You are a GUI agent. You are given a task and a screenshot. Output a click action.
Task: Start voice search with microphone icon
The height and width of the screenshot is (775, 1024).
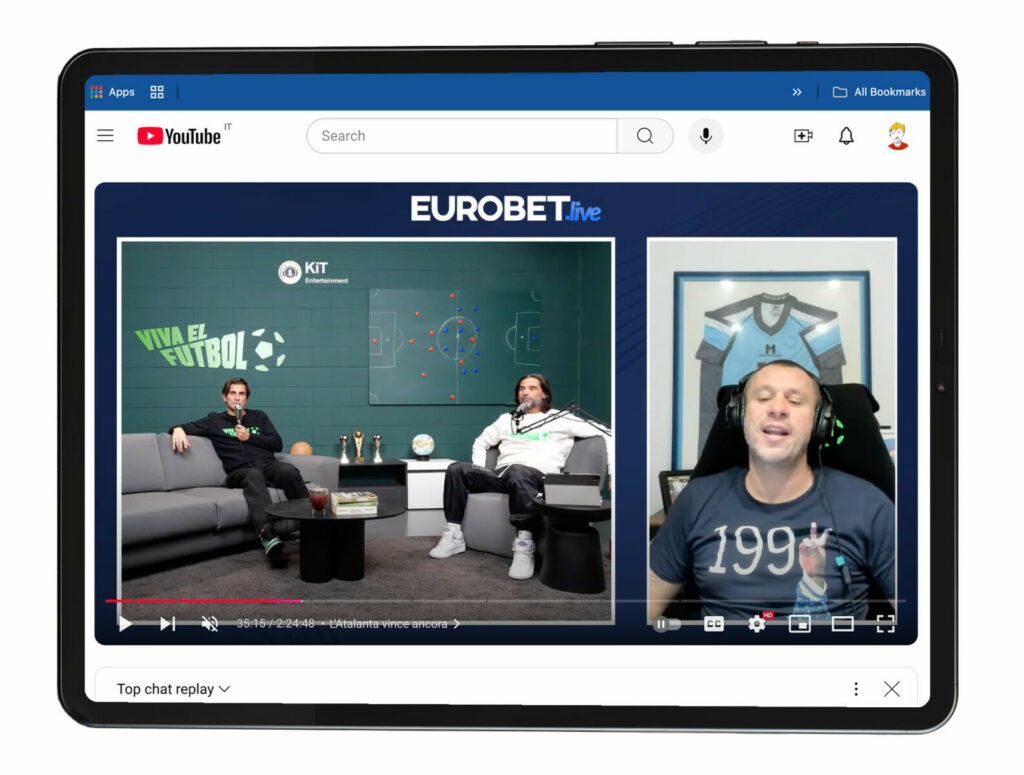point(705,136)
